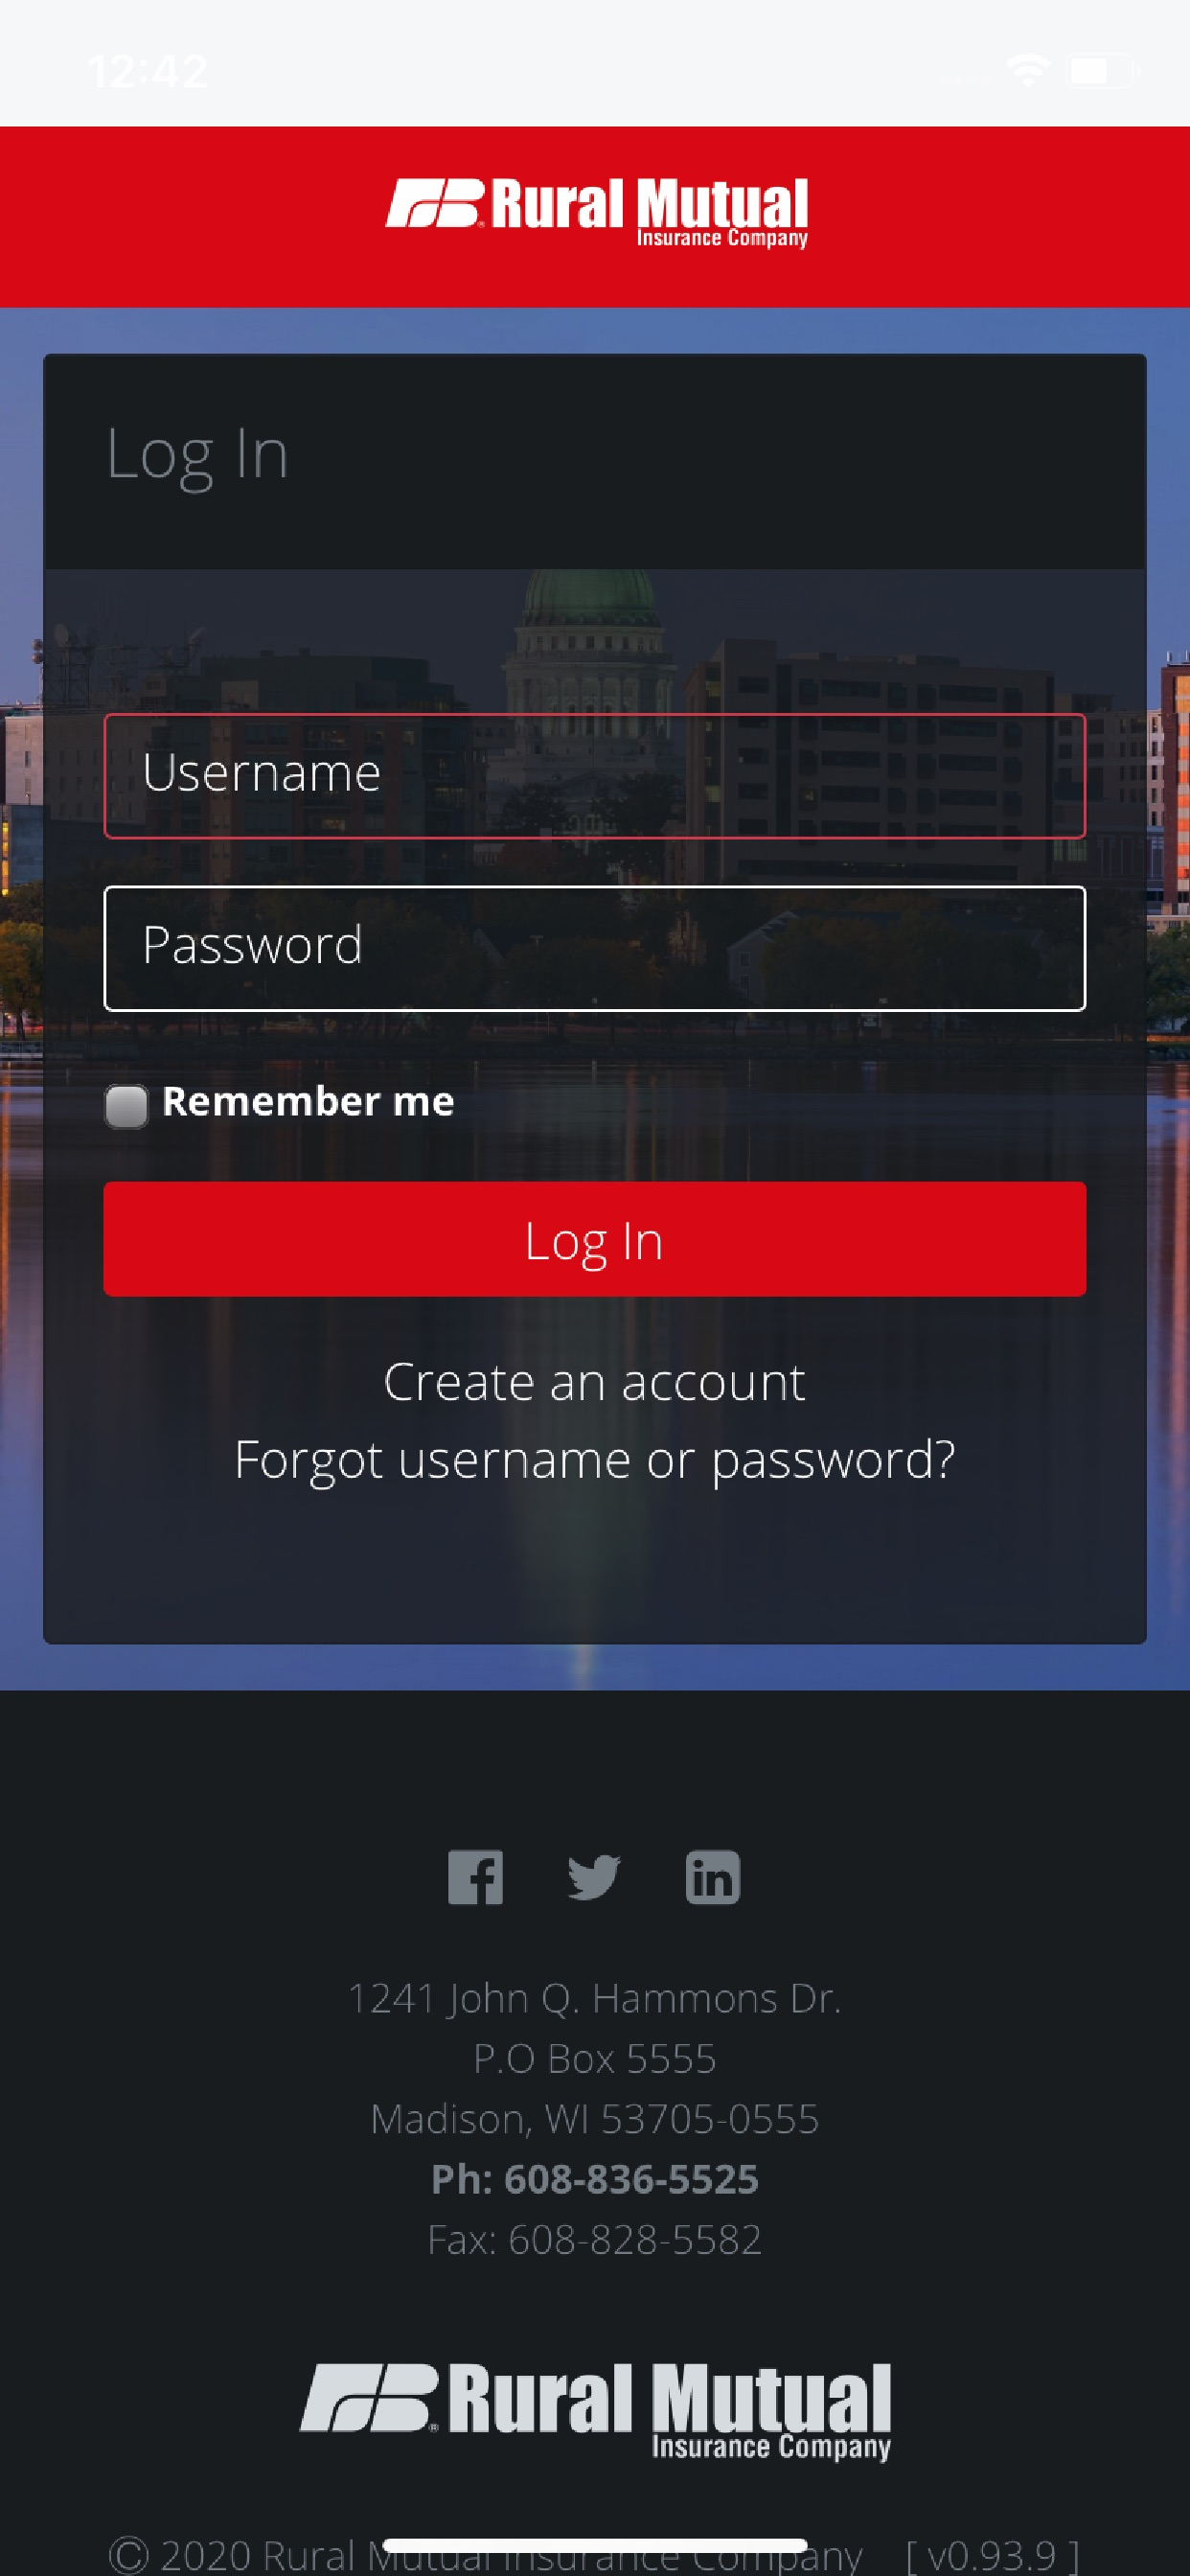1190x2576 pixels.
Task: Enable the Remember me checkbox
Action: pos(127,1106)
